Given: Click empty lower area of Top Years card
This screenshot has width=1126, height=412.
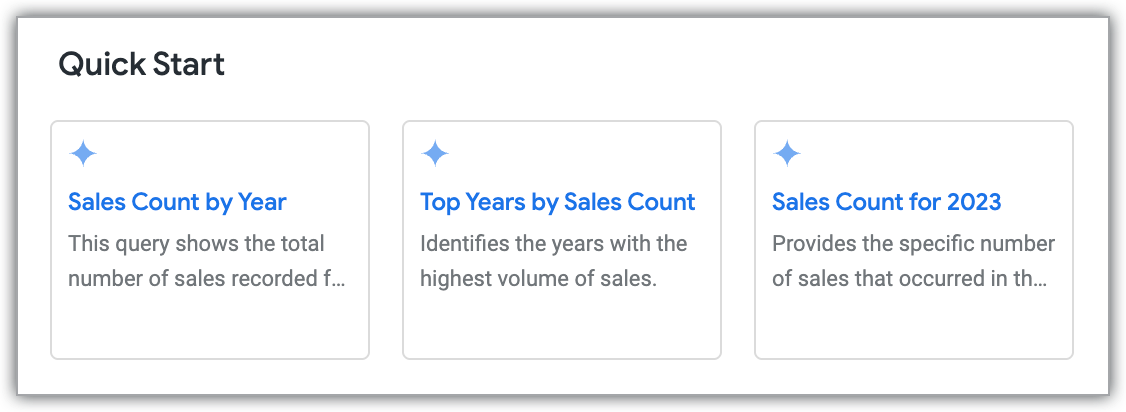Looking at the screenshot, I should tap(562, 327).
